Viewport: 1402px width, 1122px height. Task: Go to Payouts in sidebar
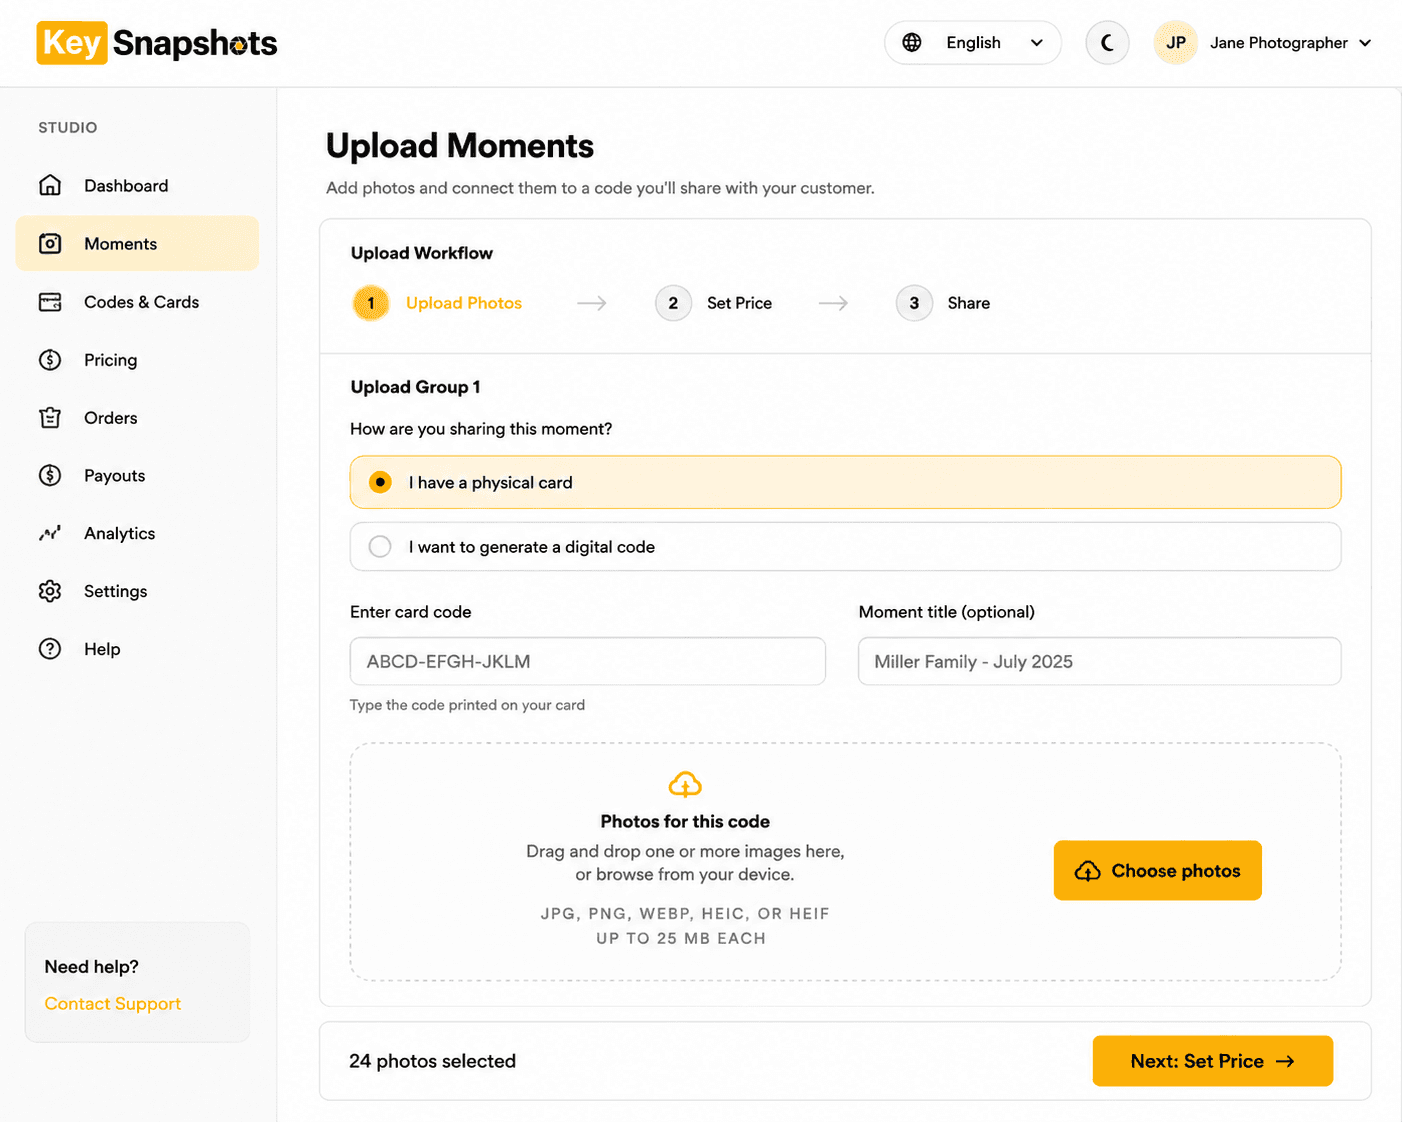[137, 475]
